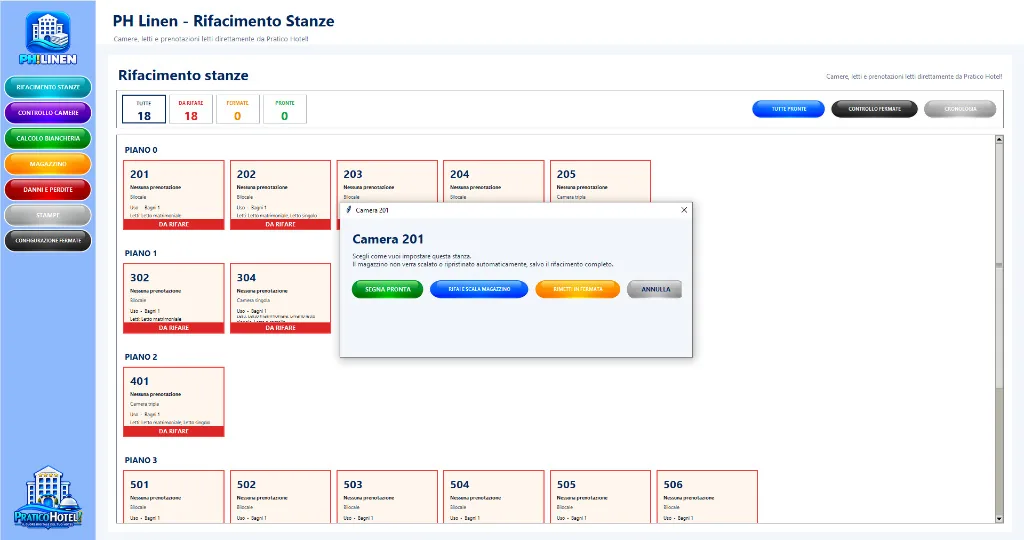Viewport: 1024px width, 540px height.
Task: Click the PIANO 3 heading
Action: click(x=141, y=460)
